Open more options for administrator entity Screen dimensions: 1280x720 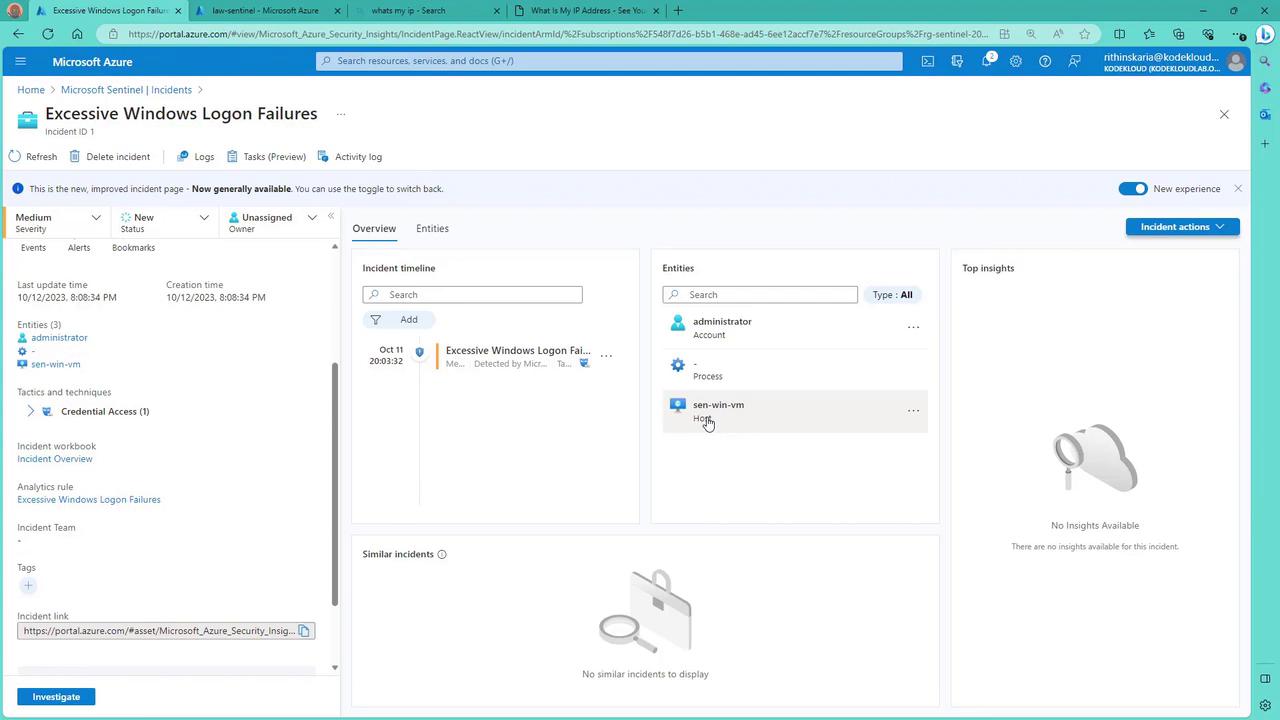coord(913,327)
